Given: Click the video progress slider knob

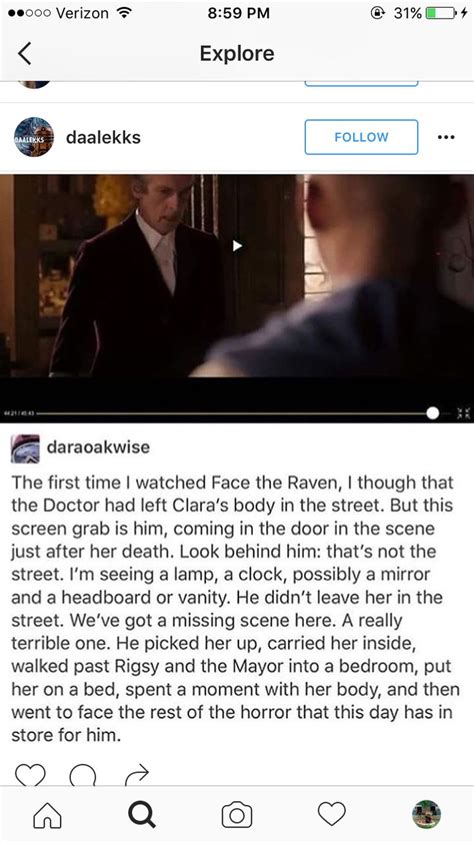Looking at the screenshot, I should (433, 413).
